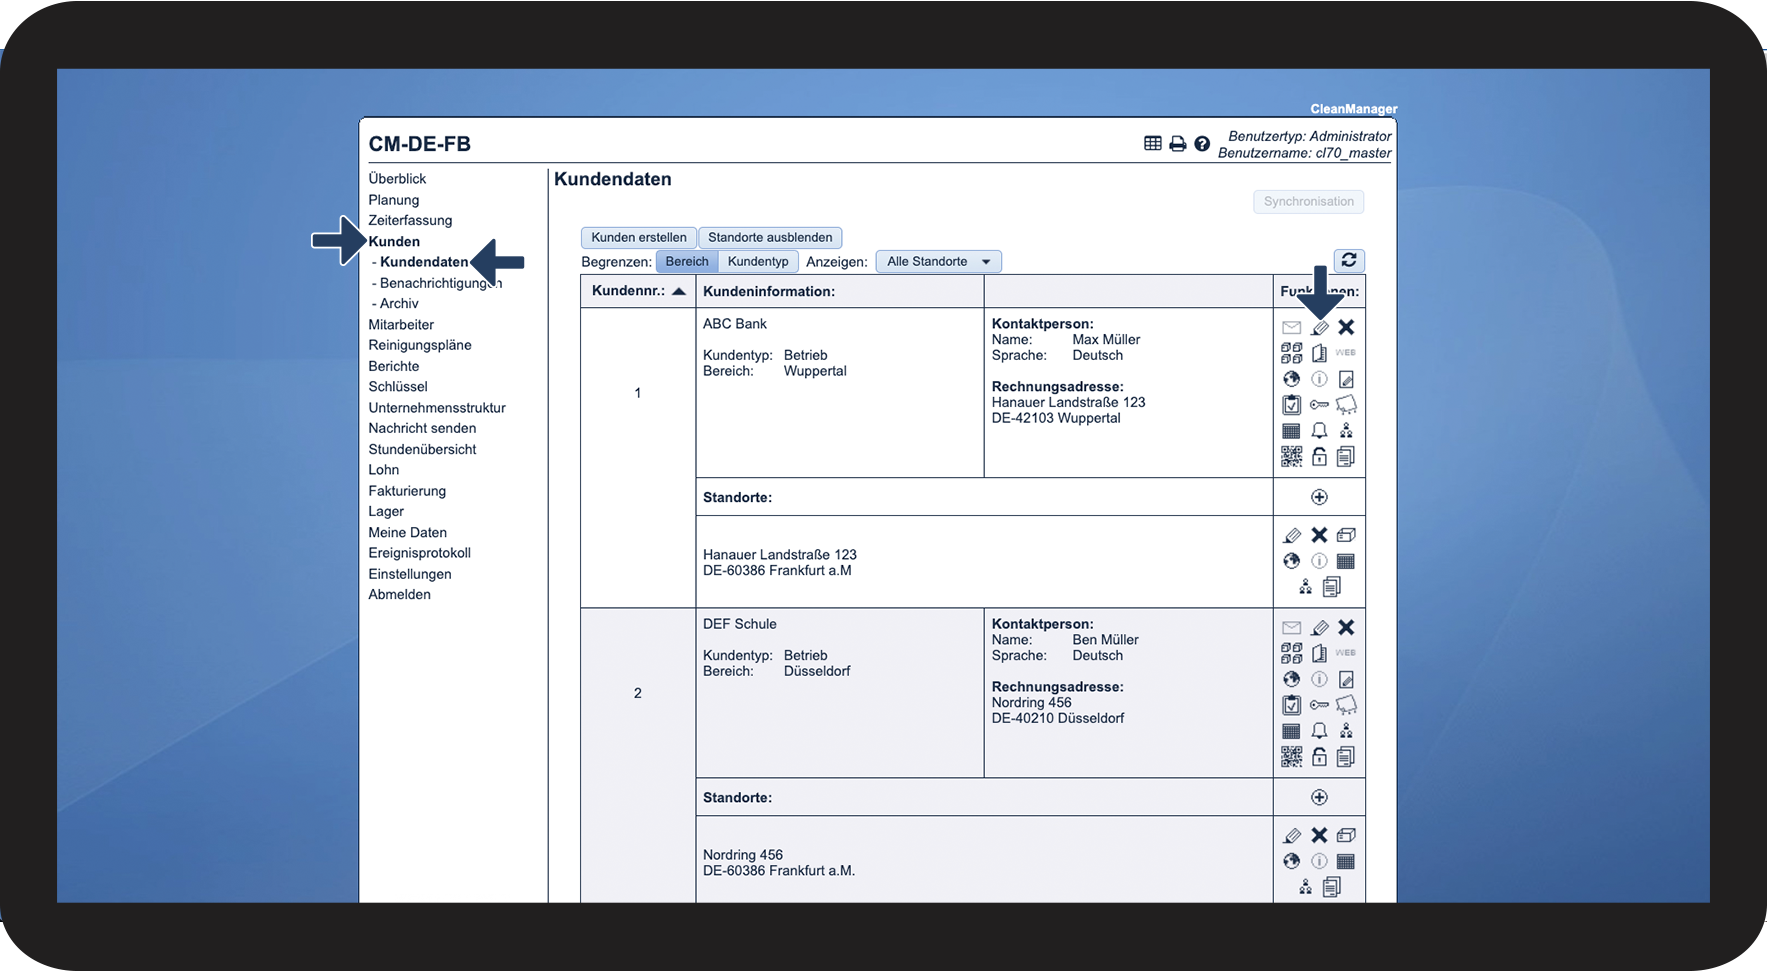Open Ereignisprotokoll in the sidebar
The image size is (1767, 971).
click(420, 553)
